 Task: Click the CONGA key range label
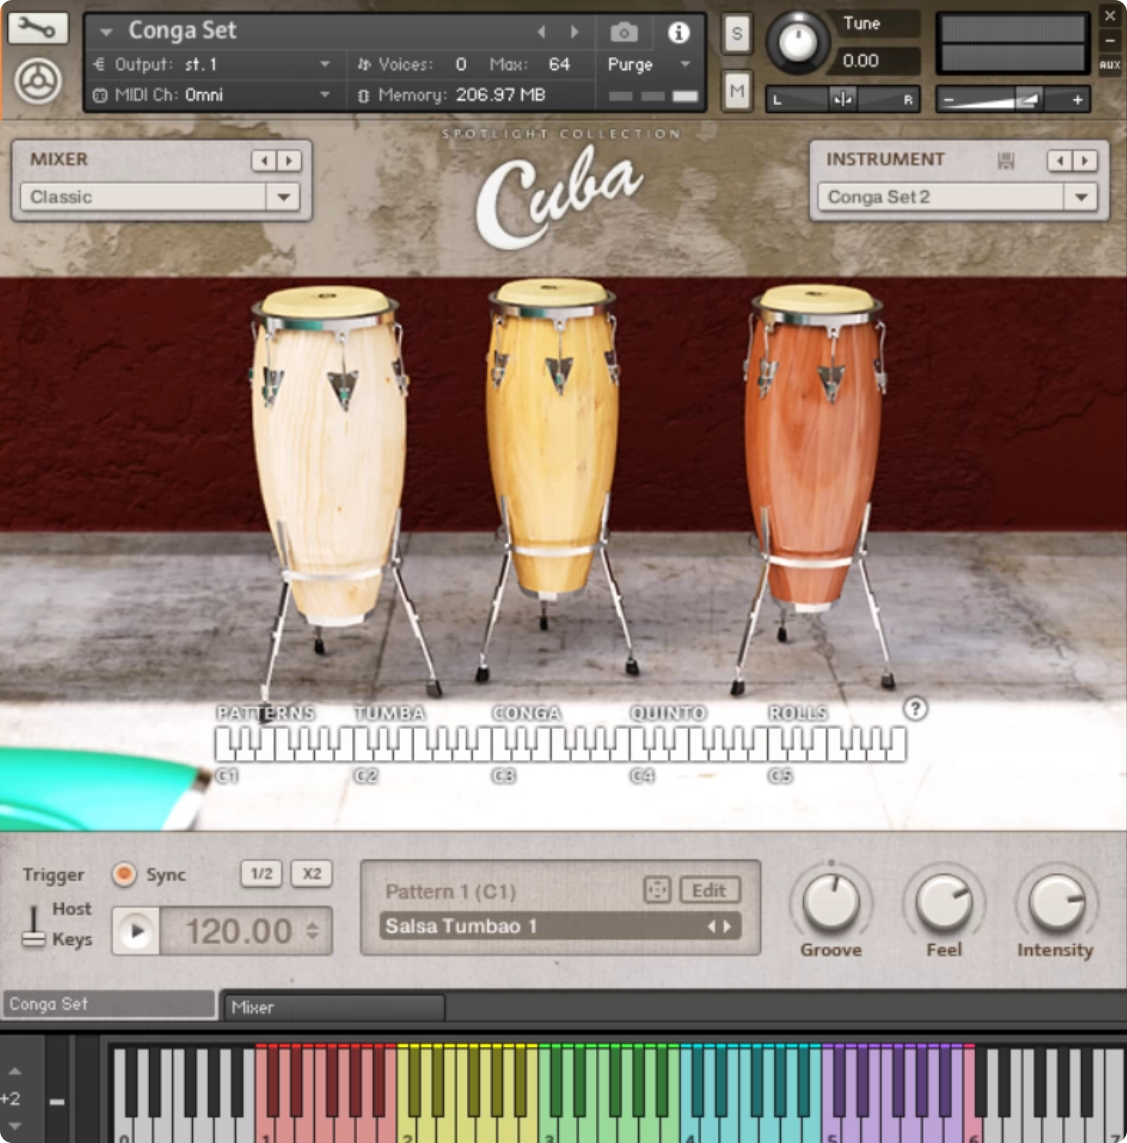point(526,713)
